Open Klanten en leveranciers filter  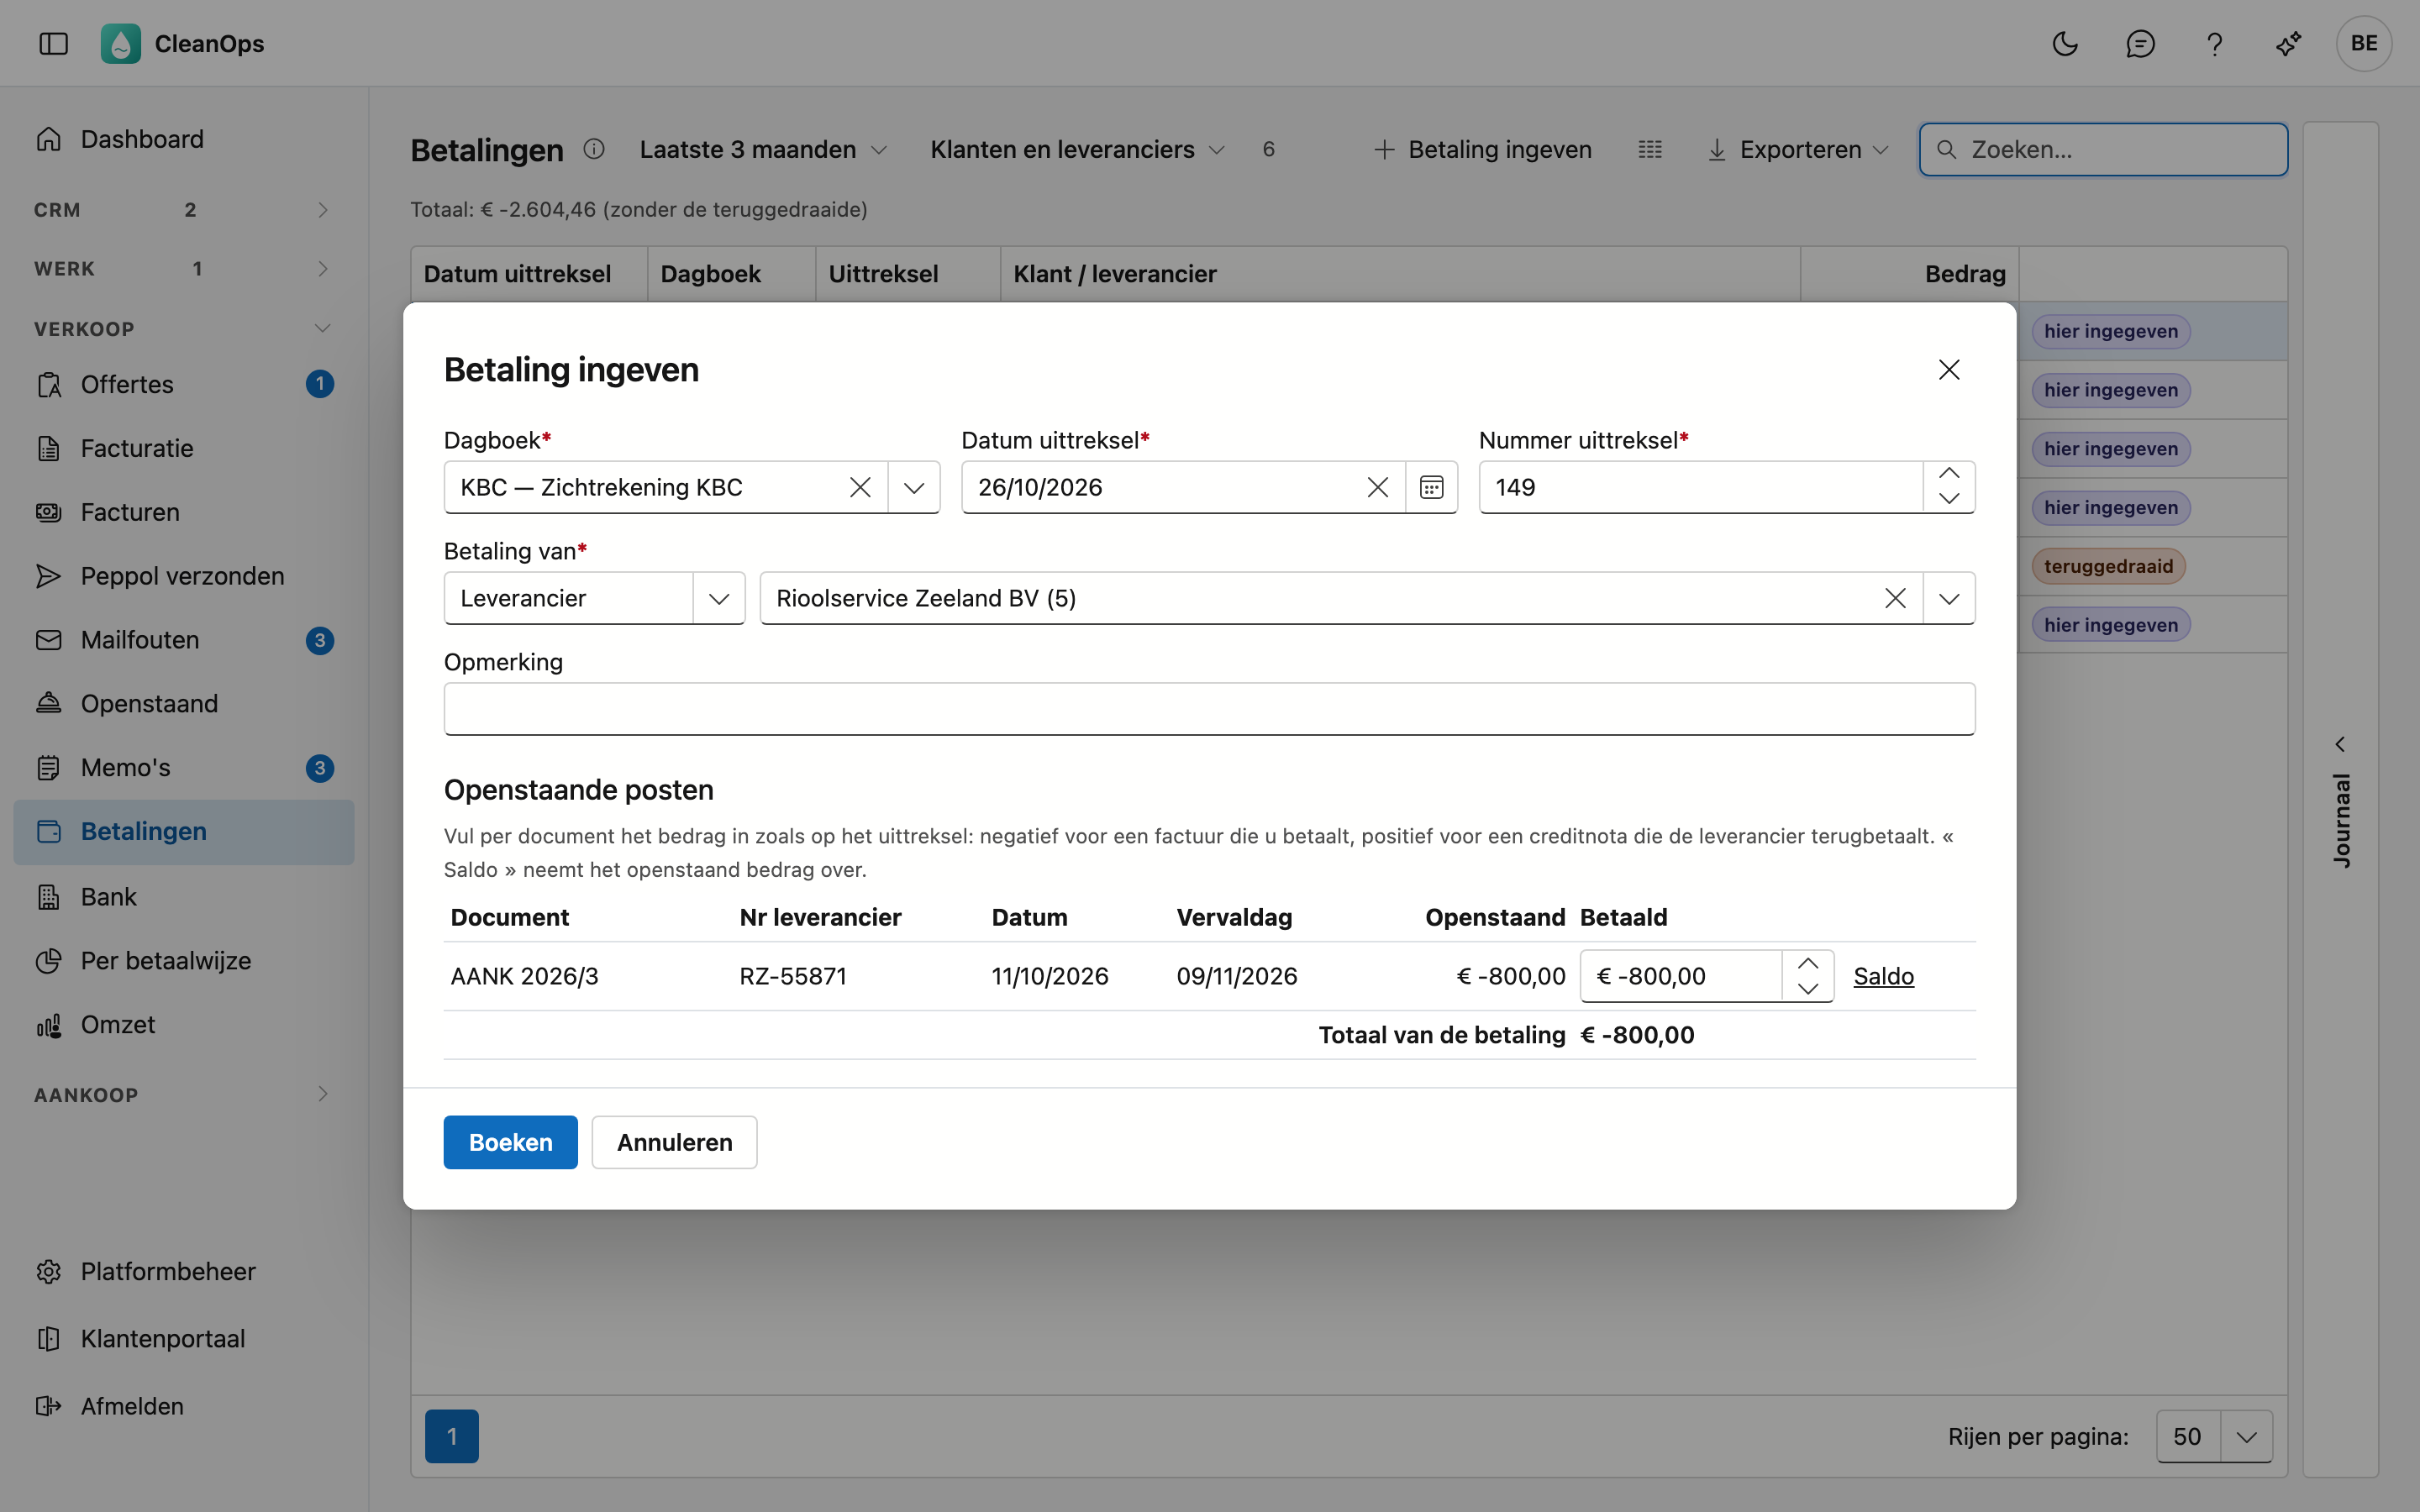tap(1077, 149)
